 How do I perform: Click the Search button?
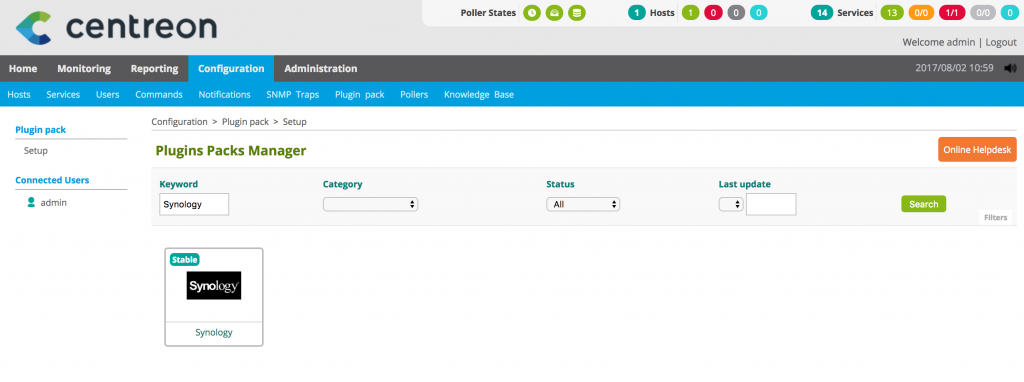click(x=923, y=204)
